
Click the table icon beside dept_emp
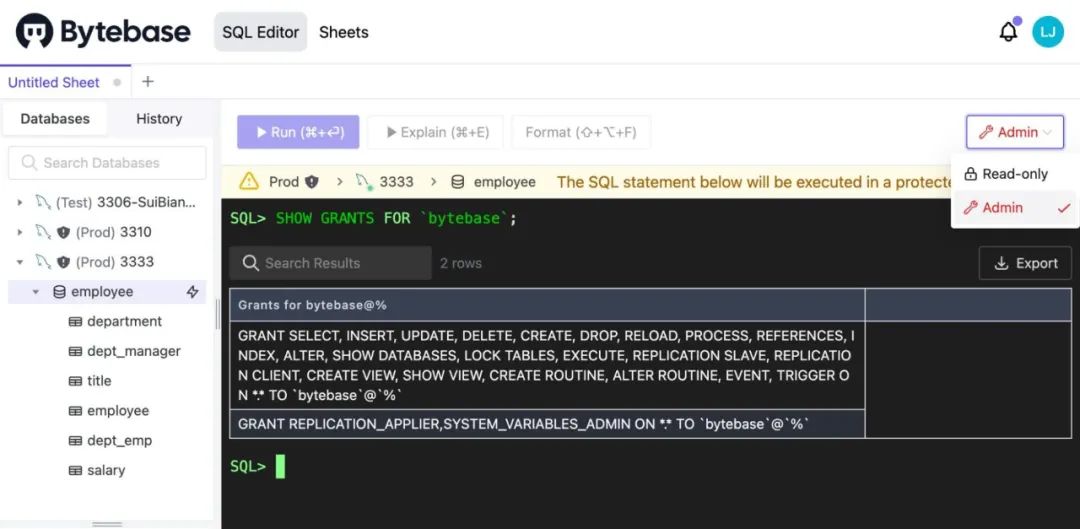[x=75, y=441]
